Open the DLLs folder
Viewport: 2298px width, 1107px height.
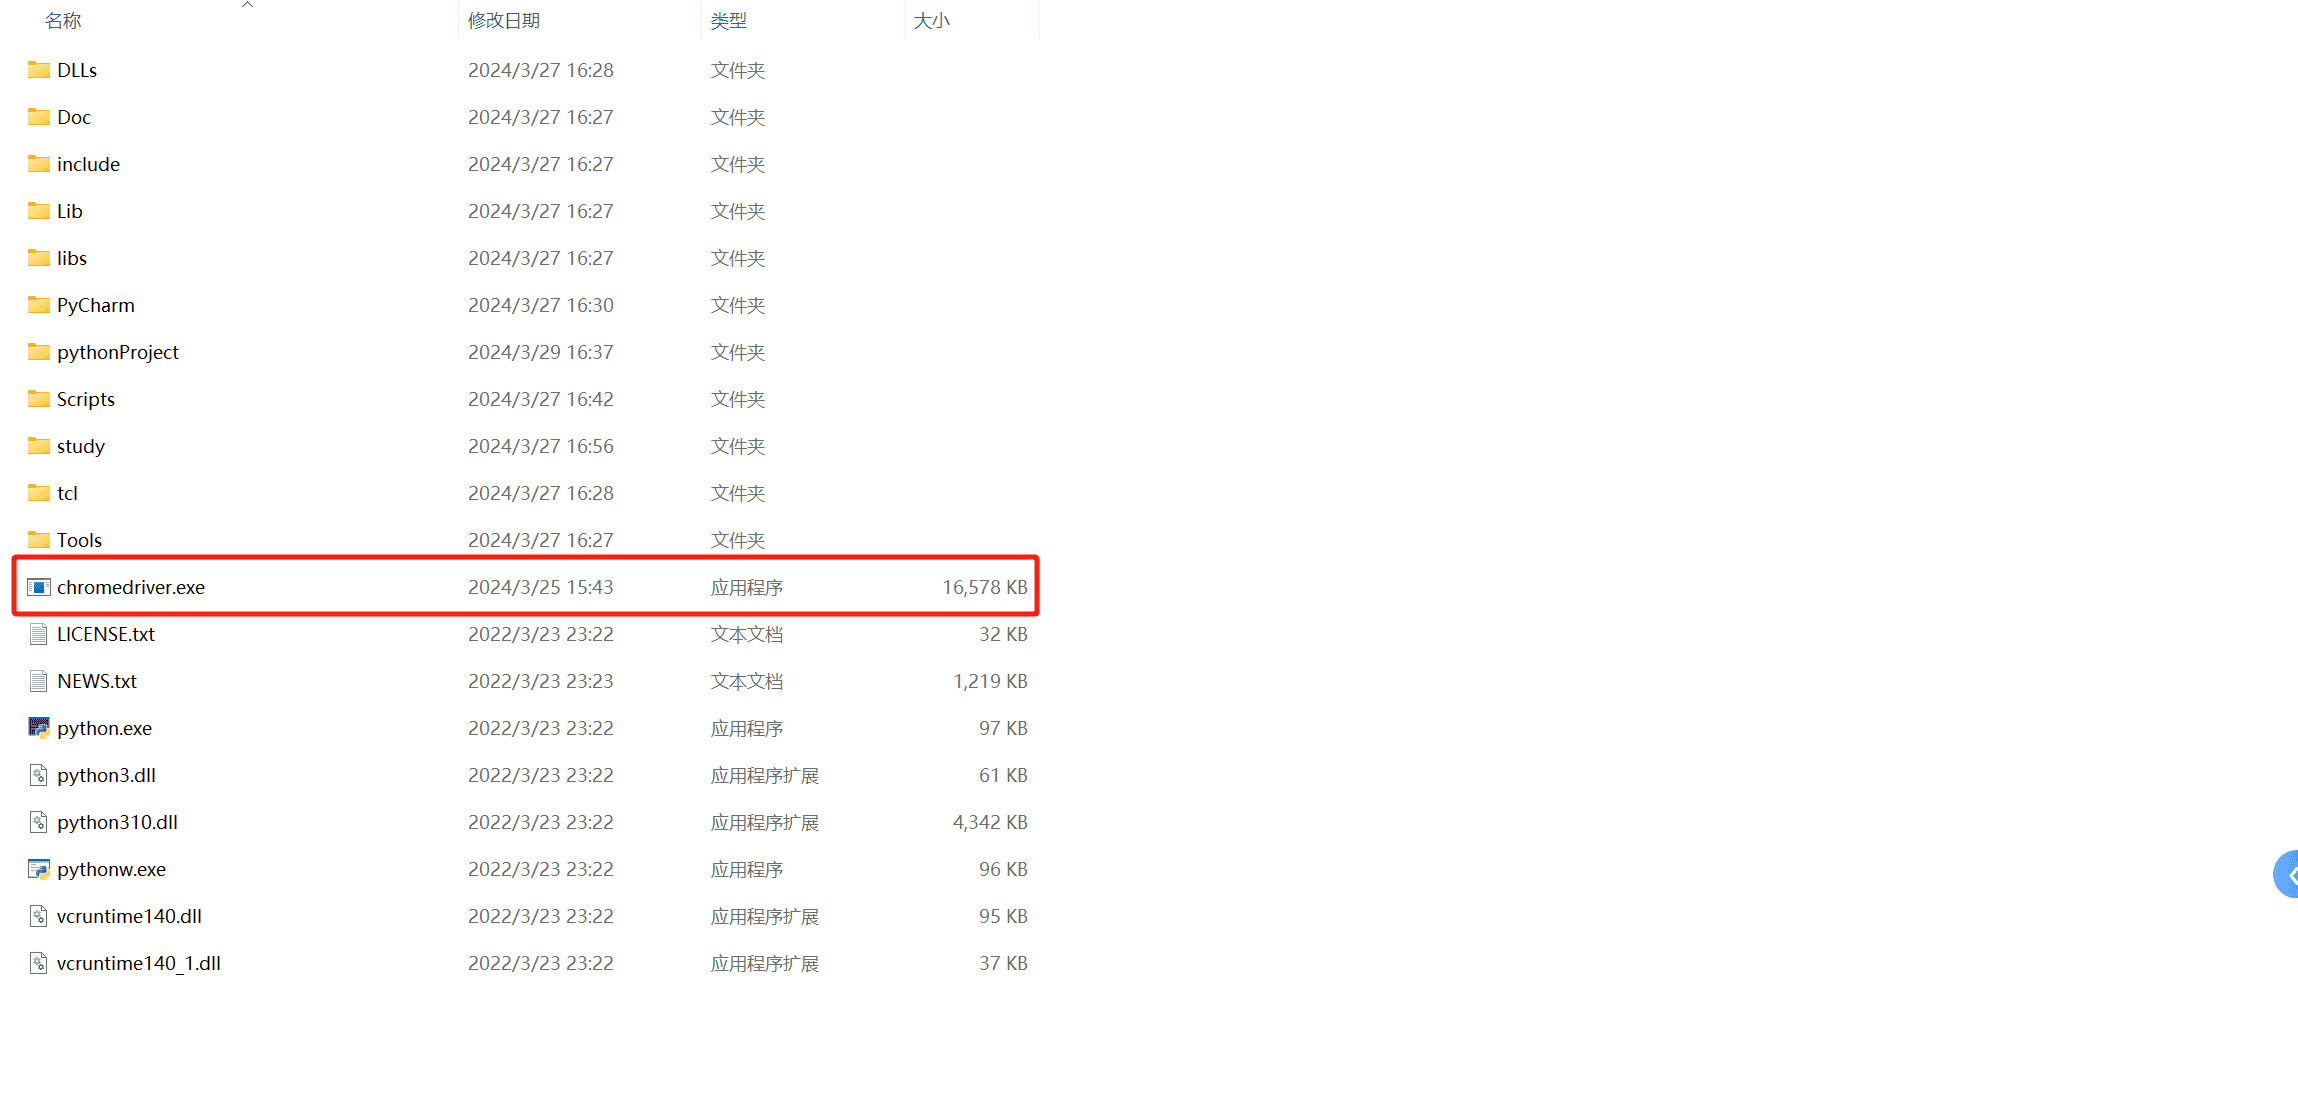(x=75, y=69)
